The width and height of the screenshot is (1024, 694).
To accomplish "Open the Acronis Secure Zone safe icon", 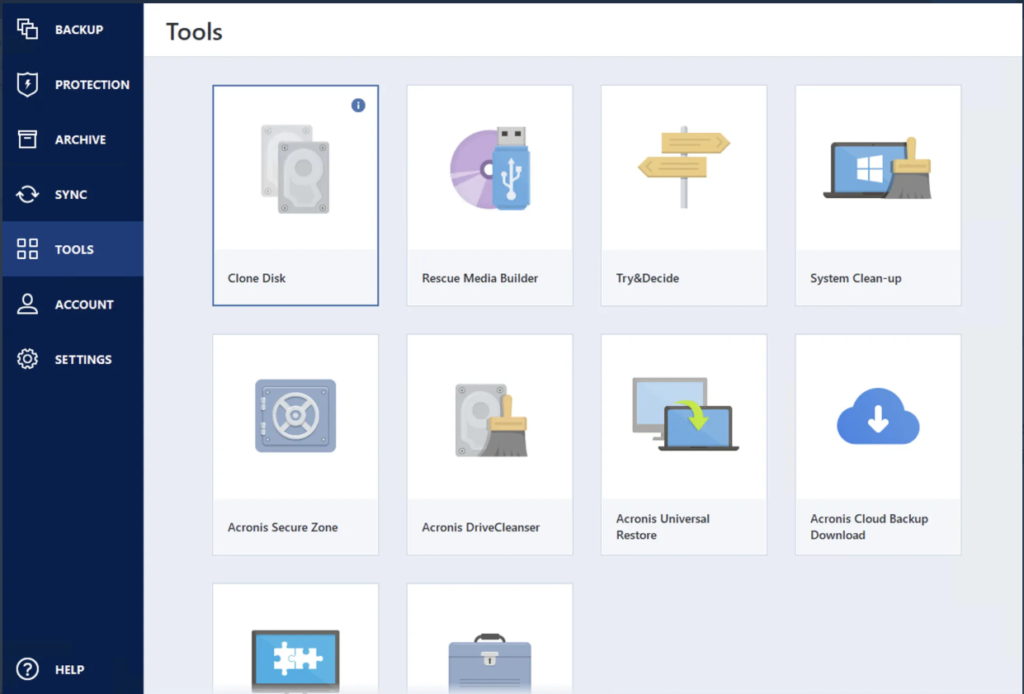I will [295, 415].
